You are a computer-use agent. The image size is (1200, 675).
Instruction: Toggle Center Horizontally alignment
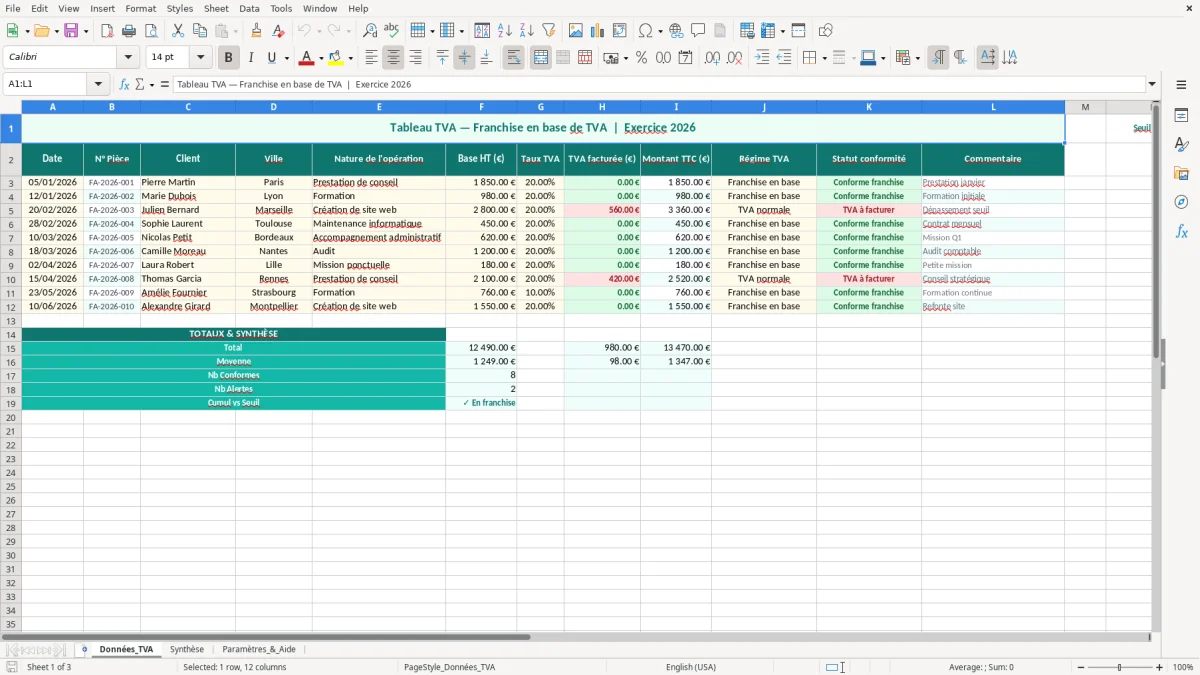(x=393, y=58)
